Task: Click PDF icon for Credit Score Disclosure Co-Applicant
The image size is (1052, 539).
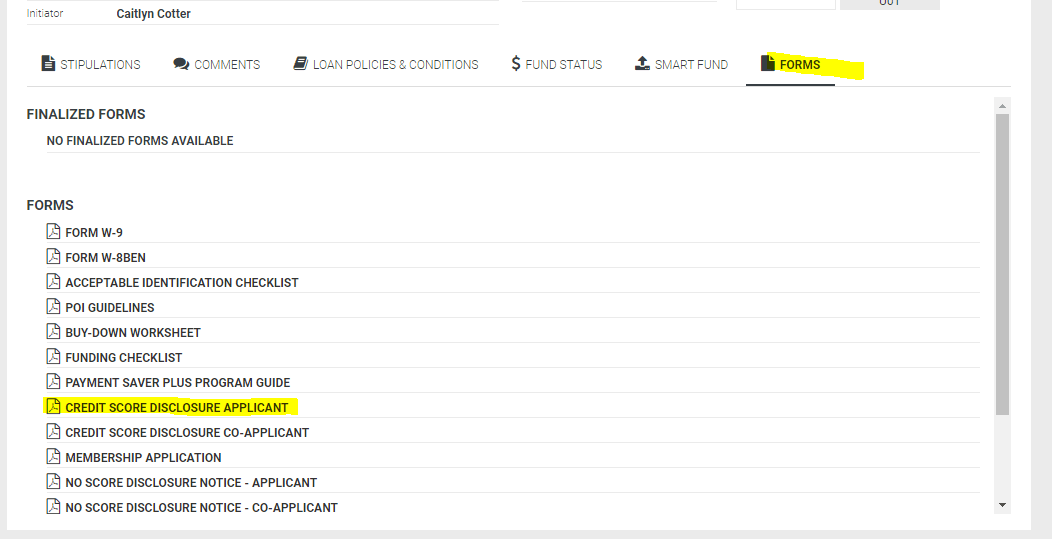Action: (53, 432)
